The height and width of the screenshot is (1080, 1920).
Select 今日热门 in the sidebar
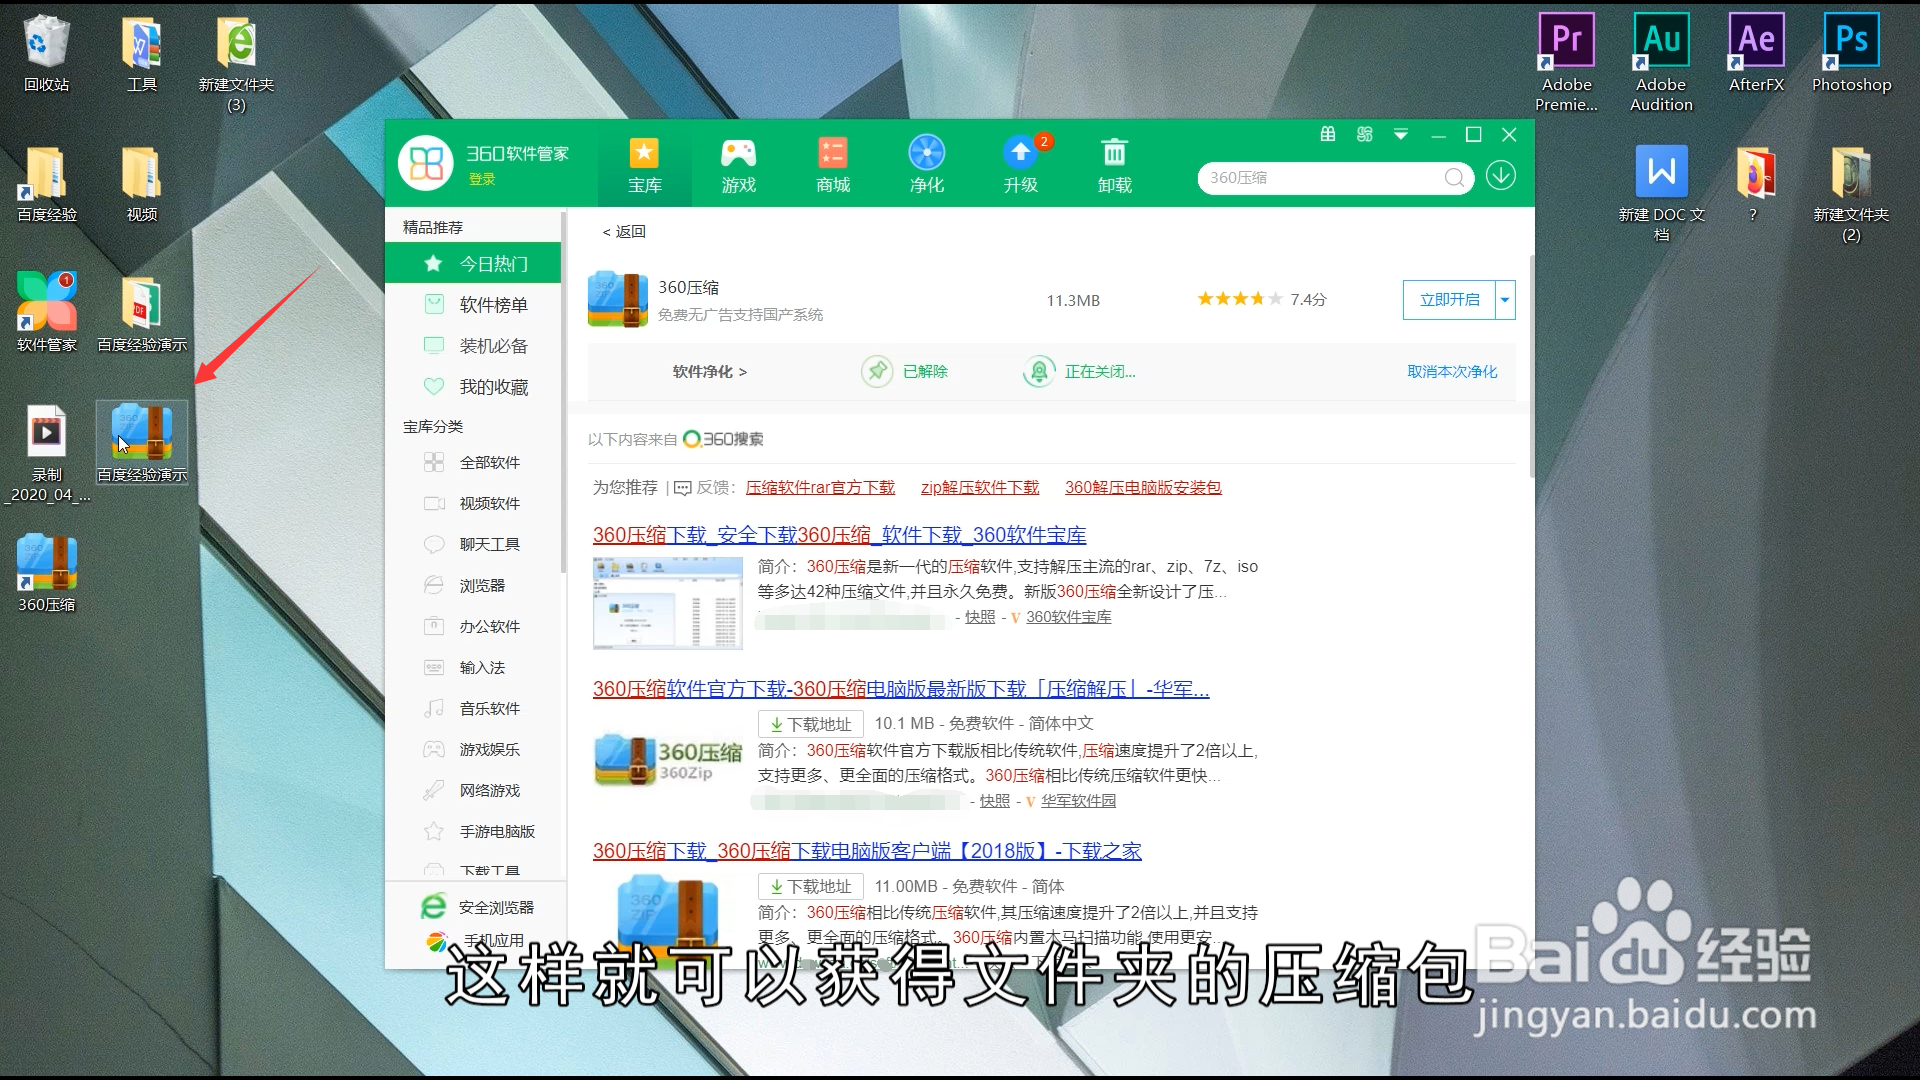(473, 263)
